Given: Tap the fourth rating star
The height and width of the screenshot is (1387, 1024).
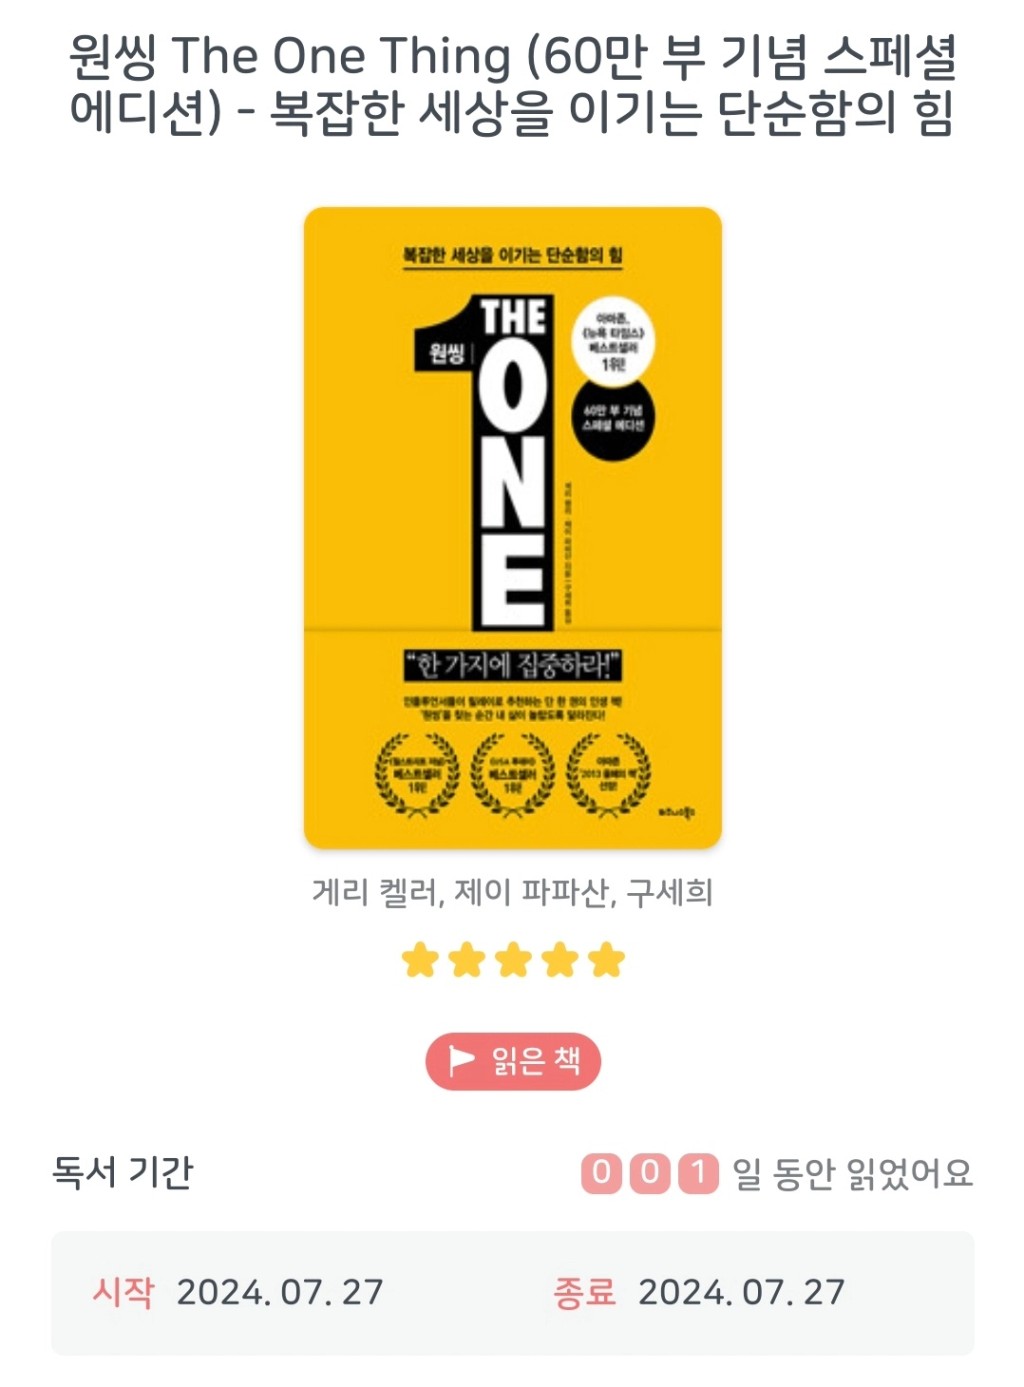Looking at the screenshot, I should (x=560, y=960).
